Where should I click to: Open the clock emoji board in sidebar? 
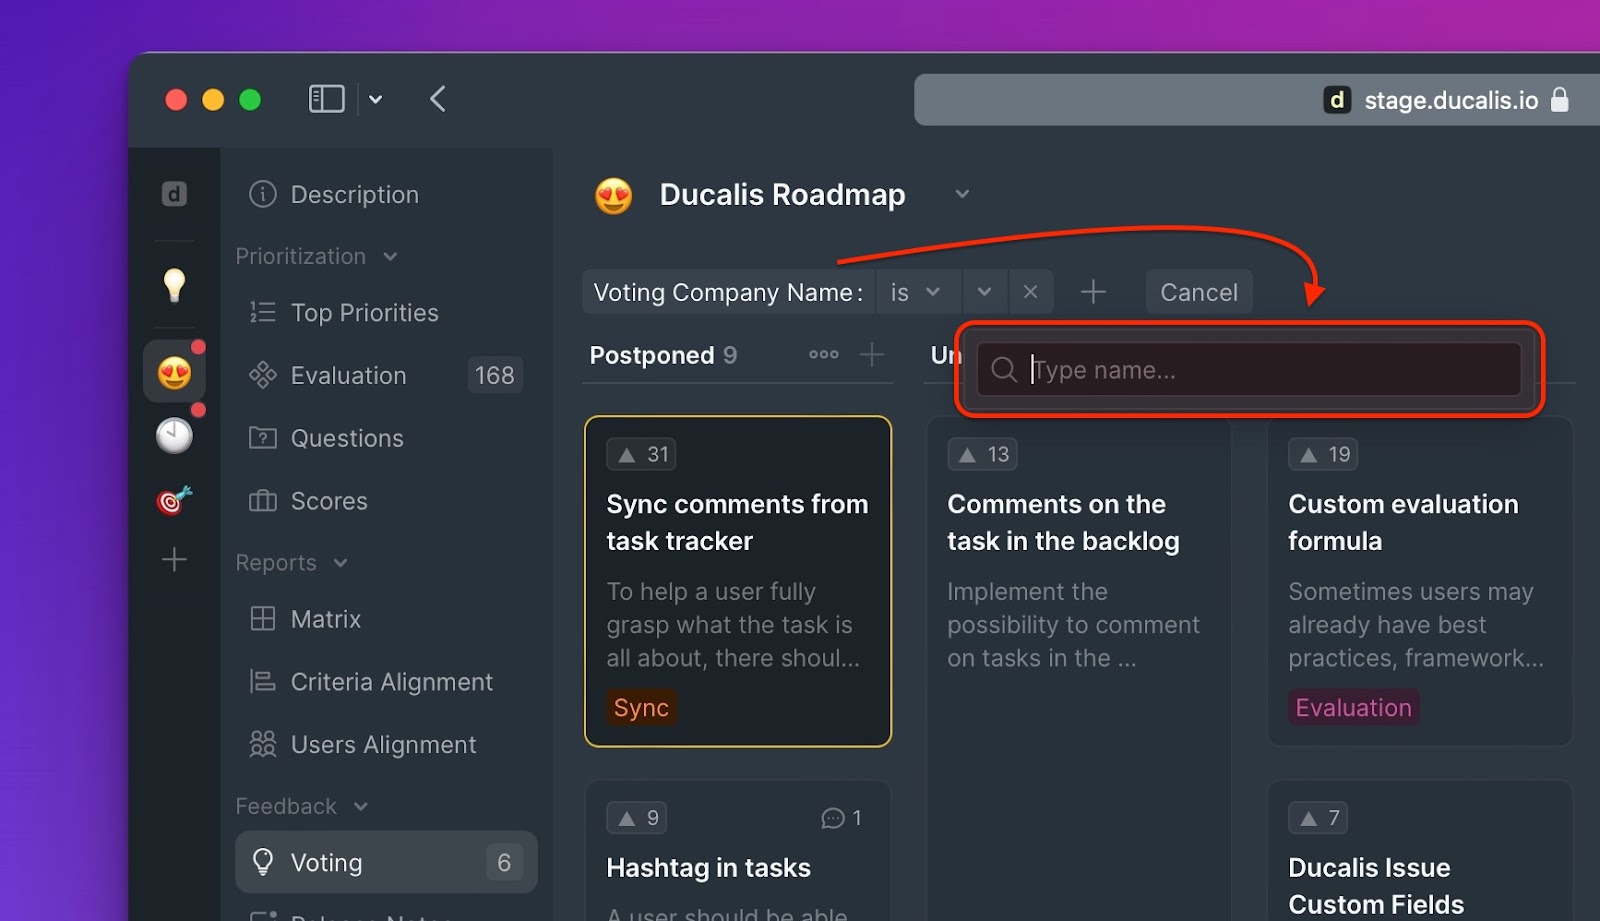pyautogui.click(x=174, y=436)
